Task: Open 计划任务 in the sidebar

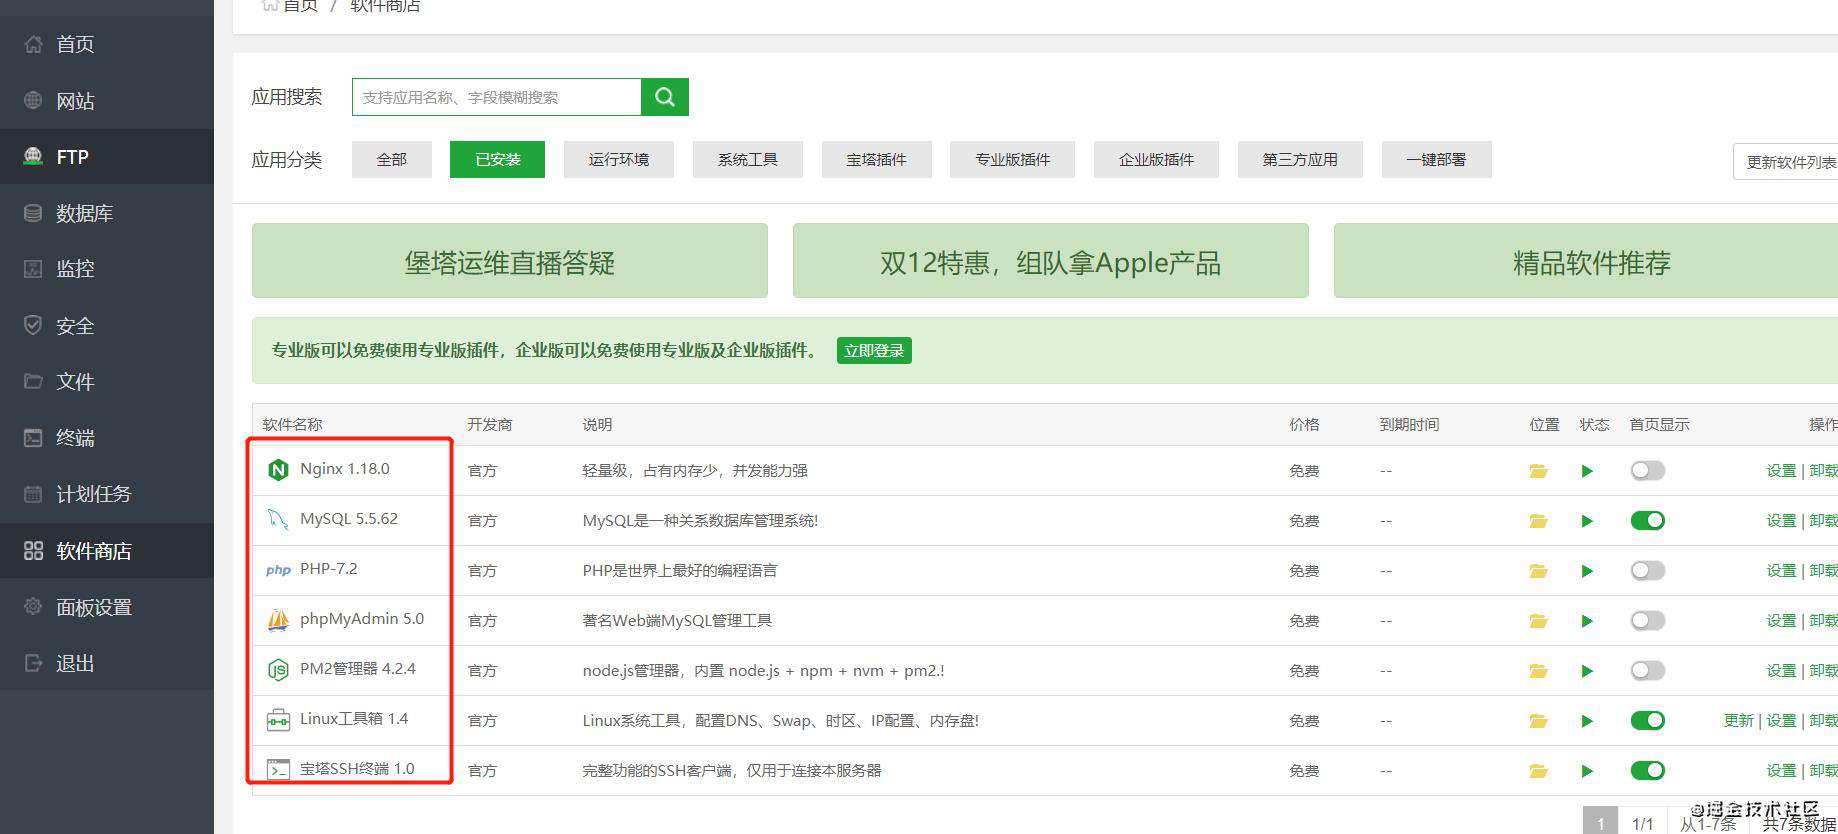Action: click(x=107, y=494)
